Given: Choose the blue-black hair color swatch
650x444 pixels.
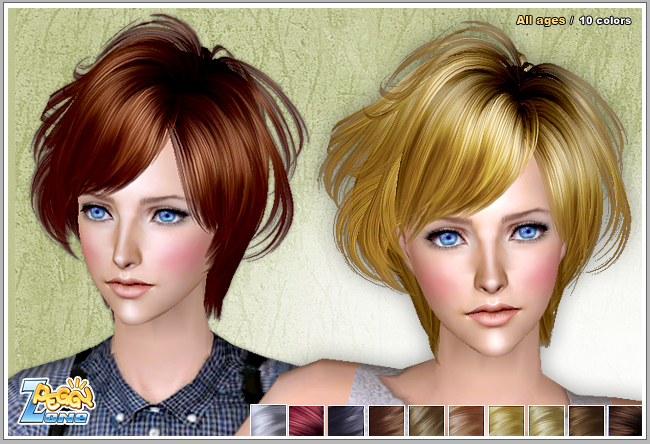Looking at the screenshot, I should point(347,419).
